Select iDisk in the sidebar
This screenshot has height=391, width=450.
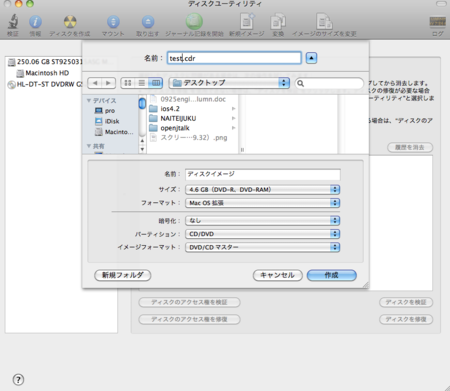pyautogui.click(x=107, y=121)
